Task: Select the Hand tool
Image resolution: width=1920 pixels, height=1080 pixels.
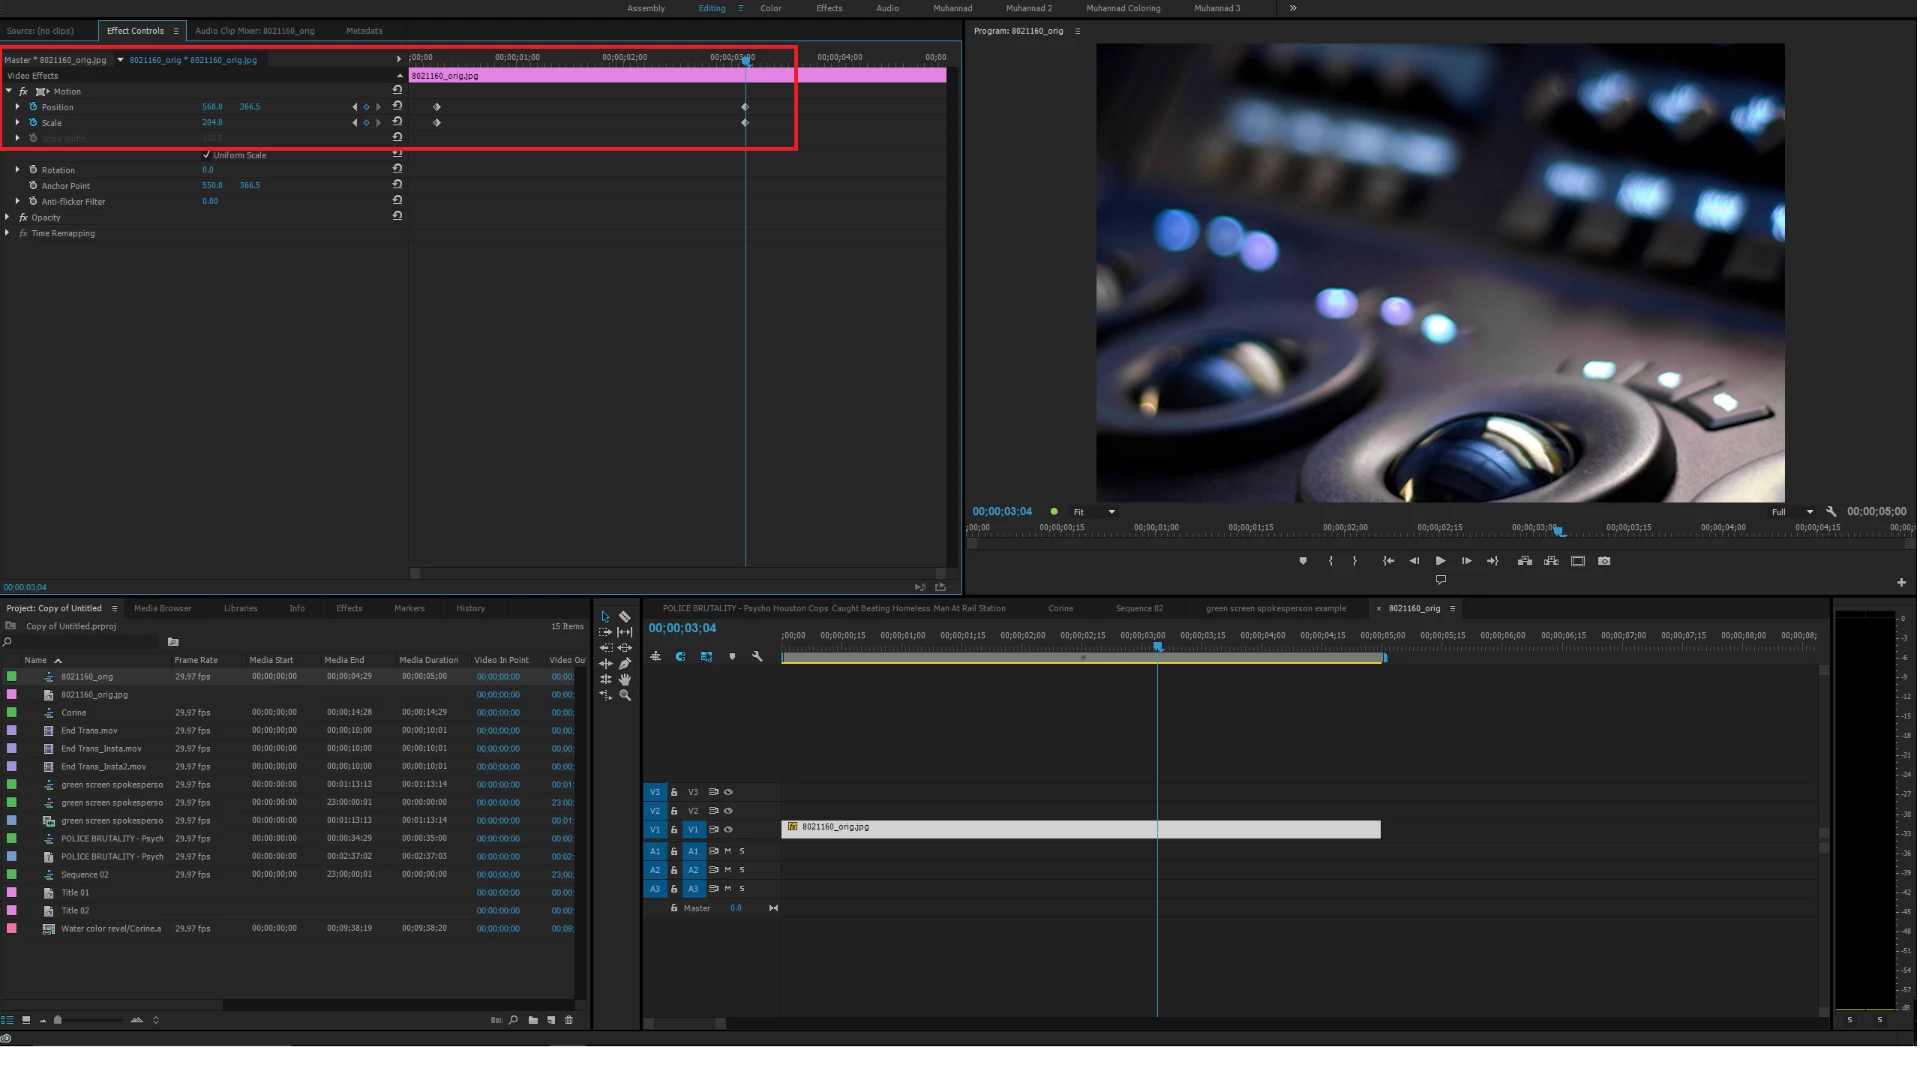Action: click(x=625, y=679)
